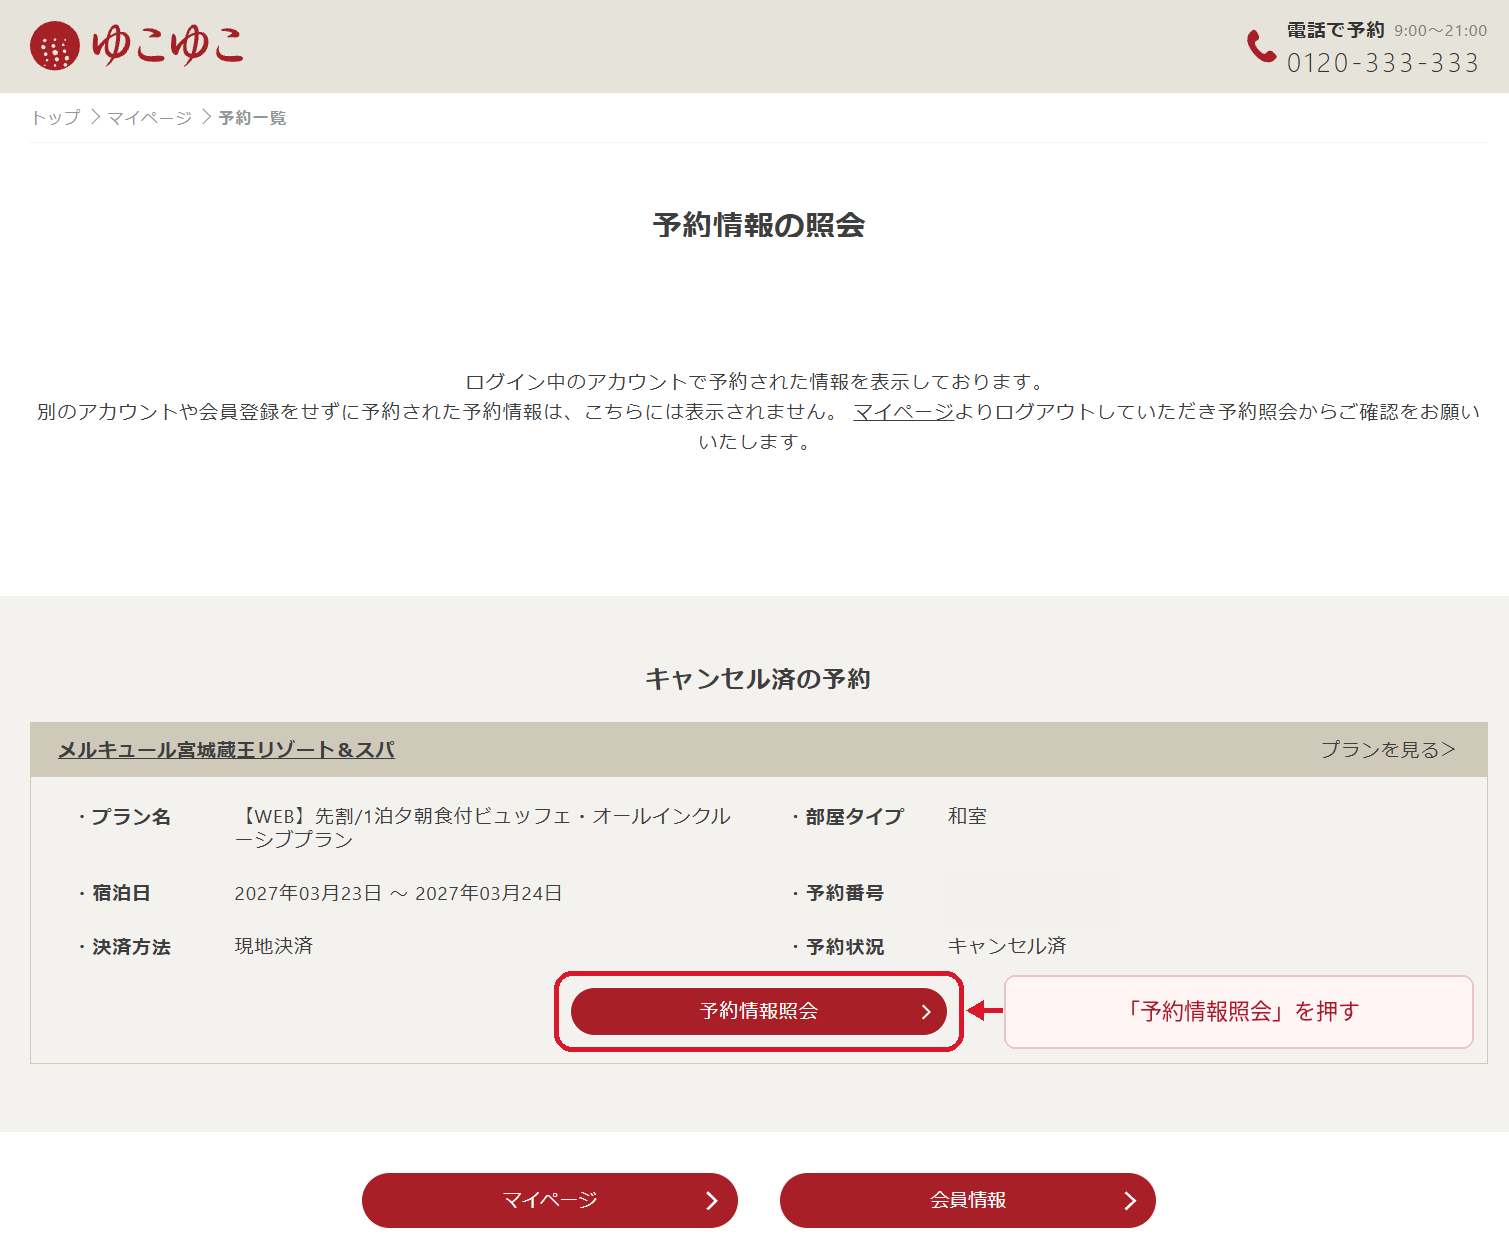Click the 9:00～21:00 phone hours text

[1441, 31]
